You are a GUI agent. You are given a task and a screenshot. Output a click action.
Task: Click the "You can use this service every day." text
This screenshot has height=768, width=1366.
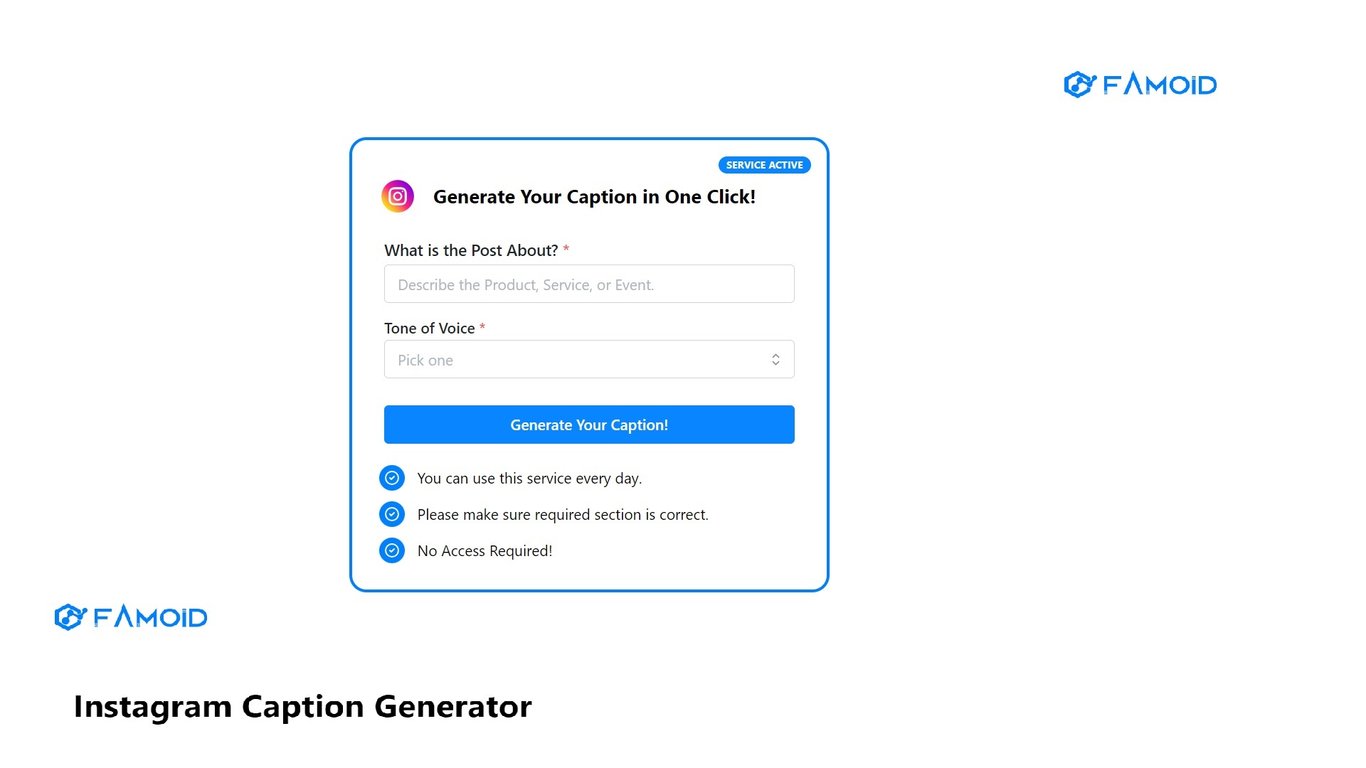point(530,478)
